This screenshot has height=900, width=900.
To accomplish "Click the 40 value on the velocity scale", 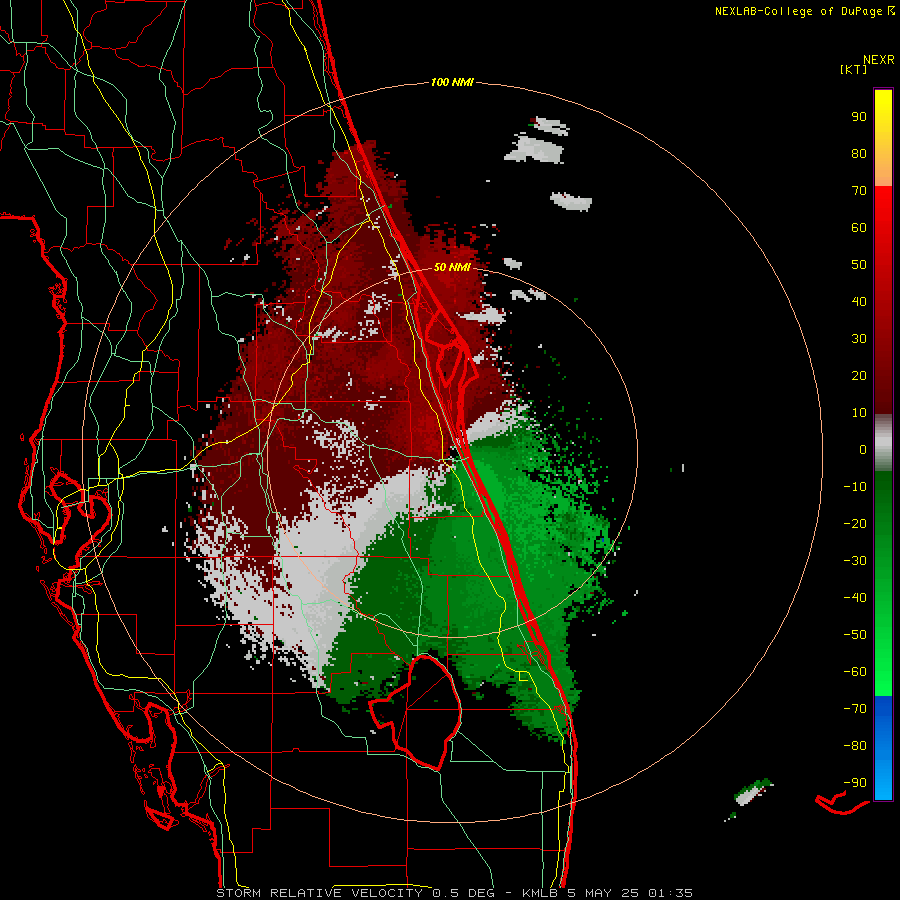I will pos(859,302).
